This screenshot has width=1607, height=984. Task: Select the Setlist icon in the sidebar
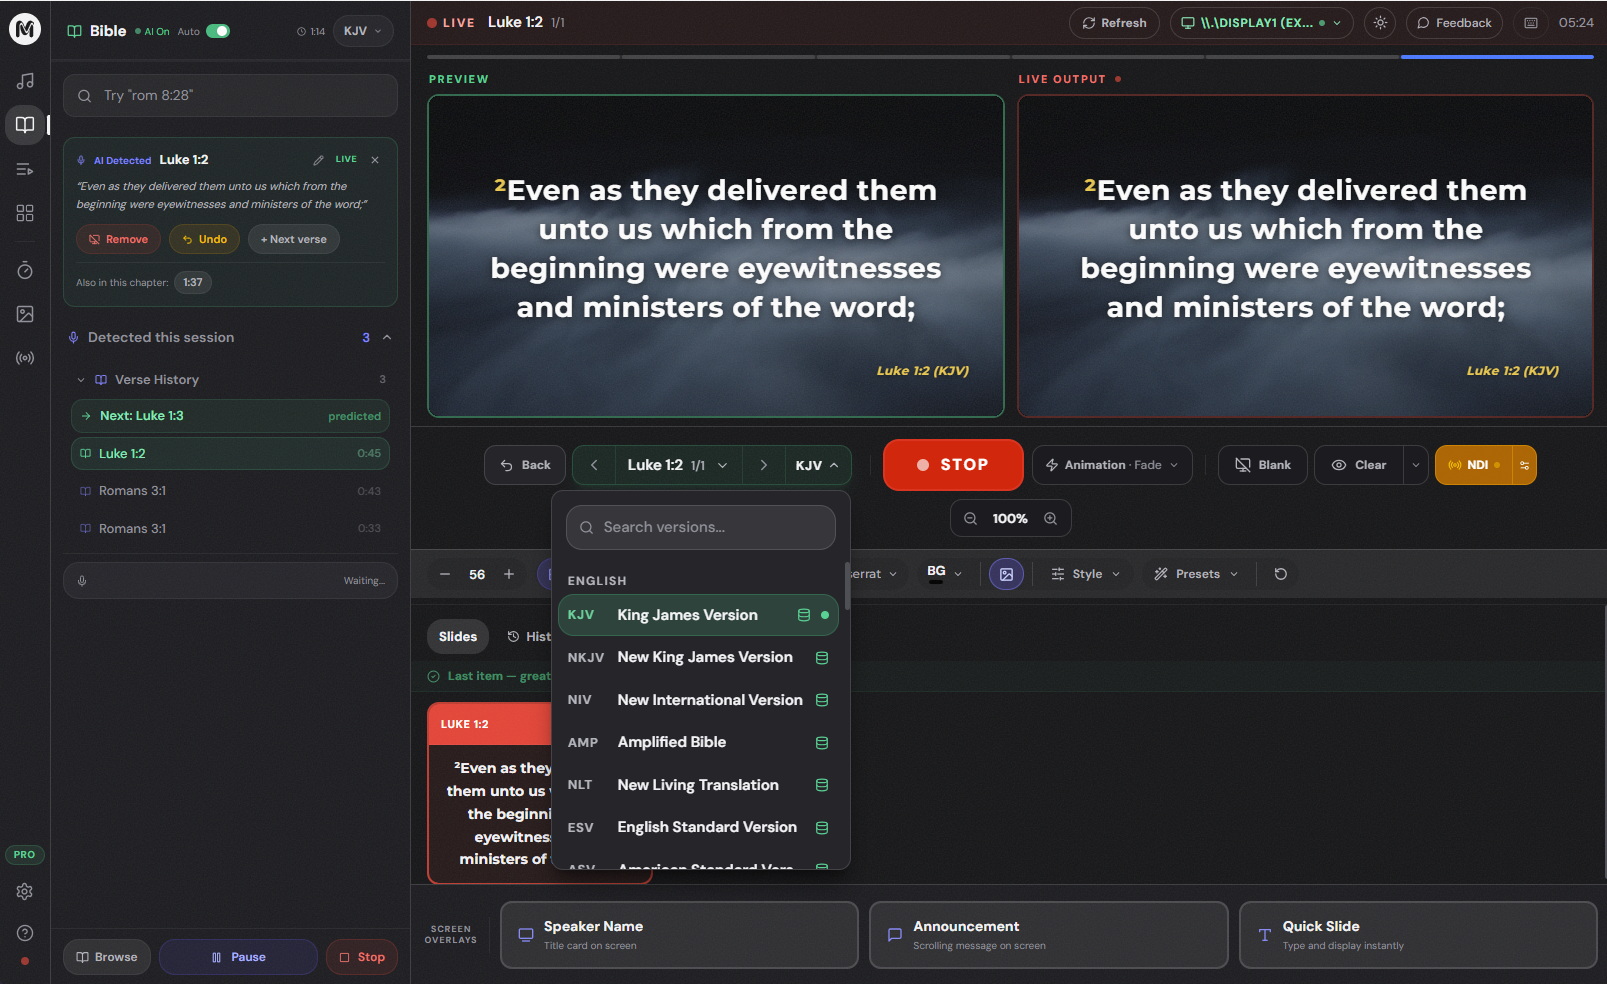25,169
